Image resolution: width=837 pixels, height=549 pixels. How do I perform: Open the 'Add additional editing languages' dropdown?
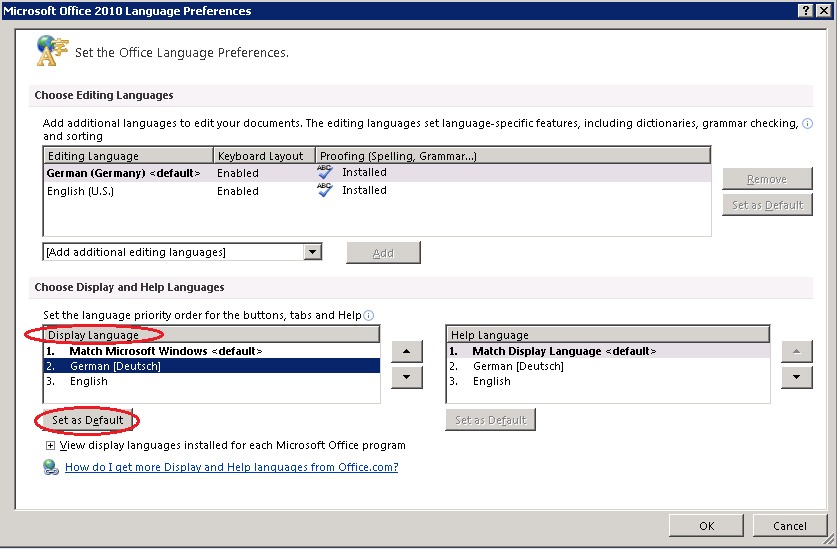tap(313, 252)
